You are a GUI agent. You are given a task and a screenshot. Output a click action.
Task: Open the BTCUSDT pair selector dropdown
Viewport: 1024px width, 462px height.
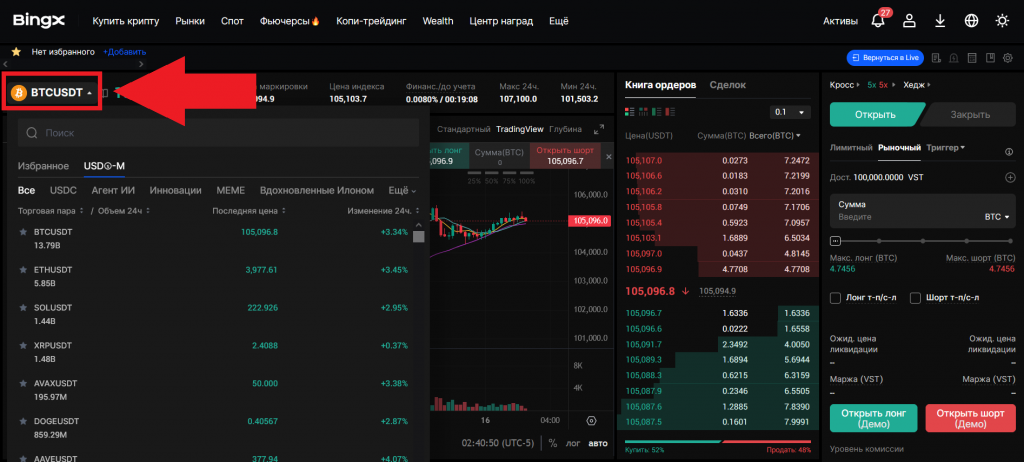click(x=52, y=93)
